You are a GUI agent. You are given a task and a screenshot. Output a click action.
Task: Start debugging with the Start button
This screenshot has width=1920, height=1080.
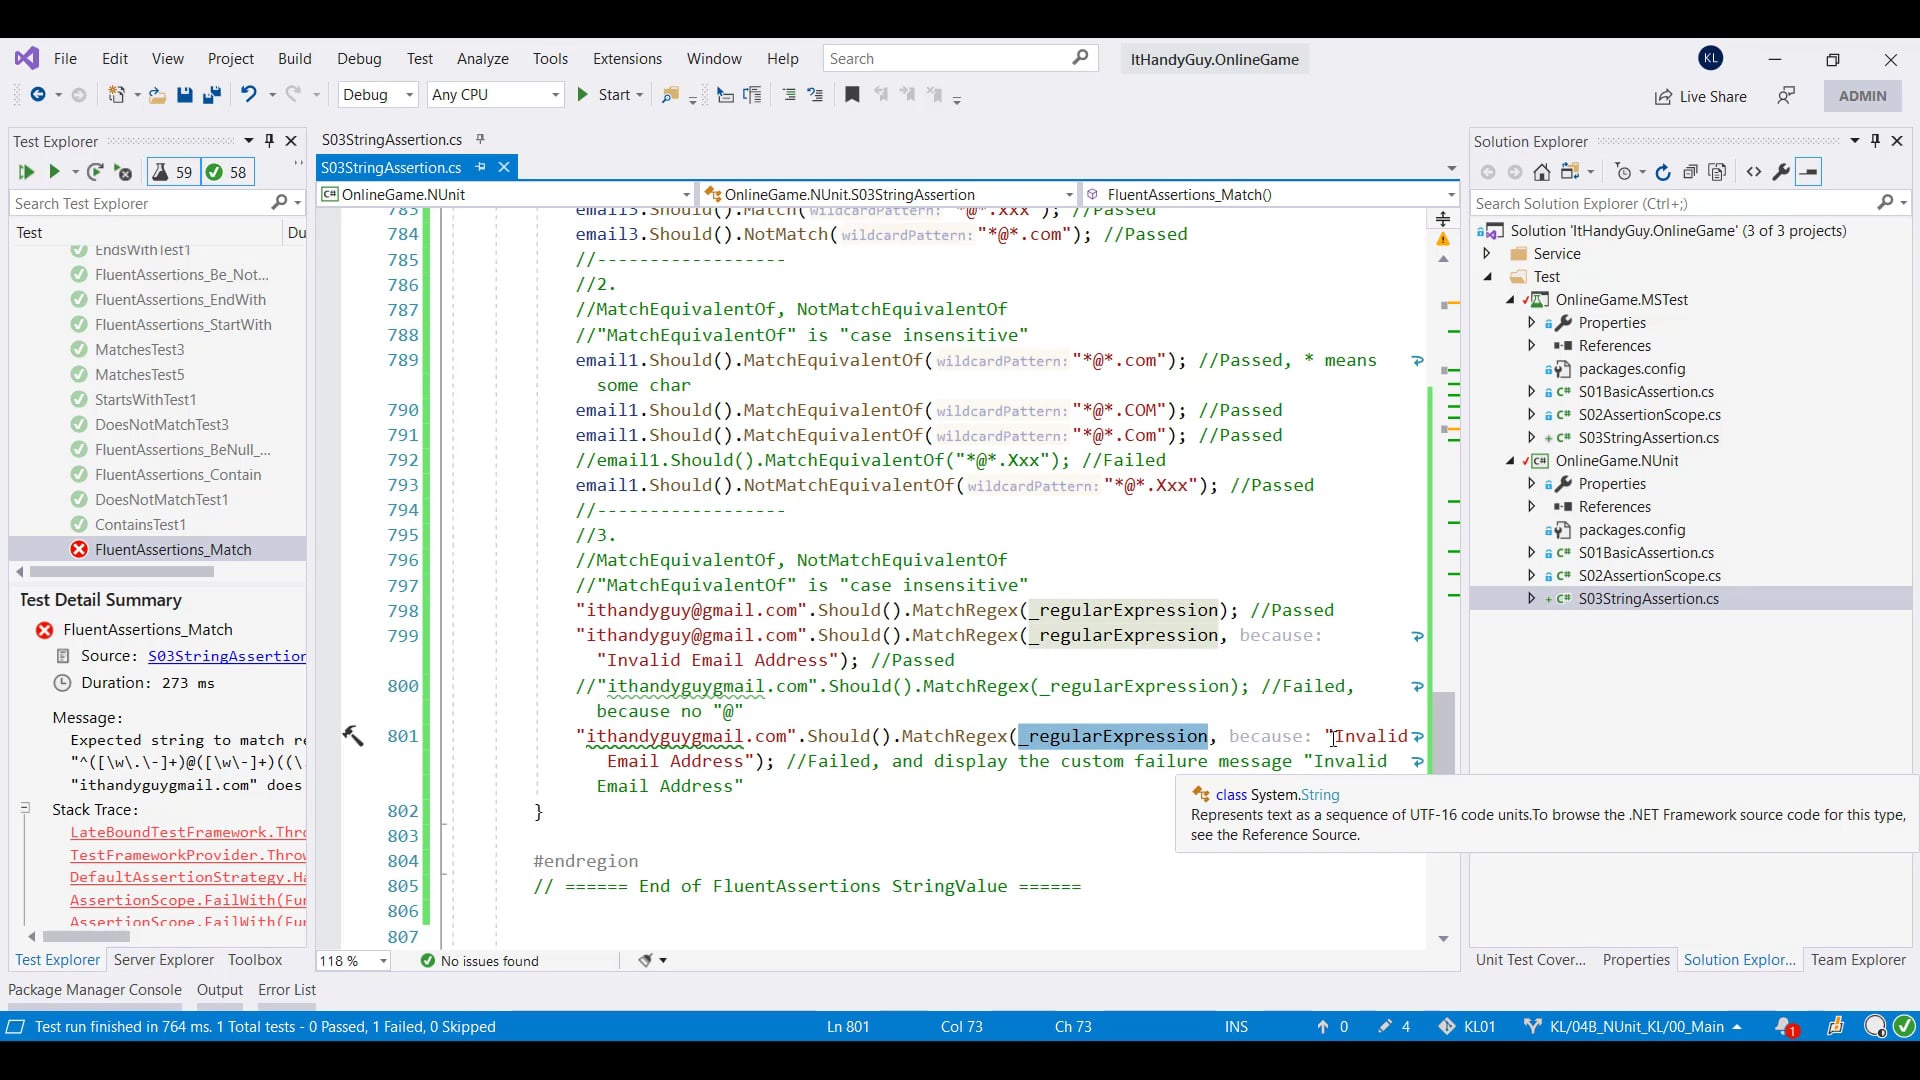tap(610, 95)
